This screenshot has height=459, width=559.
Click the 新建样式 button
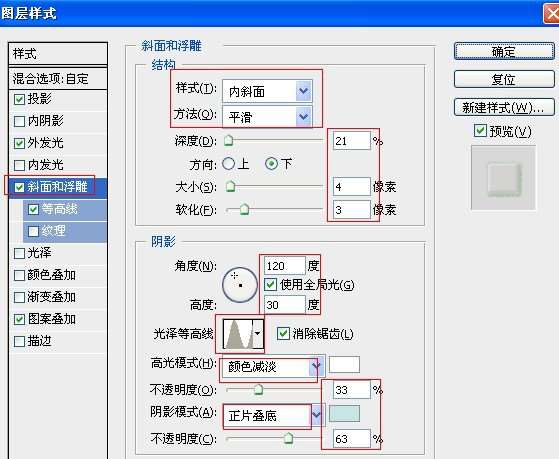coord(504,107)
